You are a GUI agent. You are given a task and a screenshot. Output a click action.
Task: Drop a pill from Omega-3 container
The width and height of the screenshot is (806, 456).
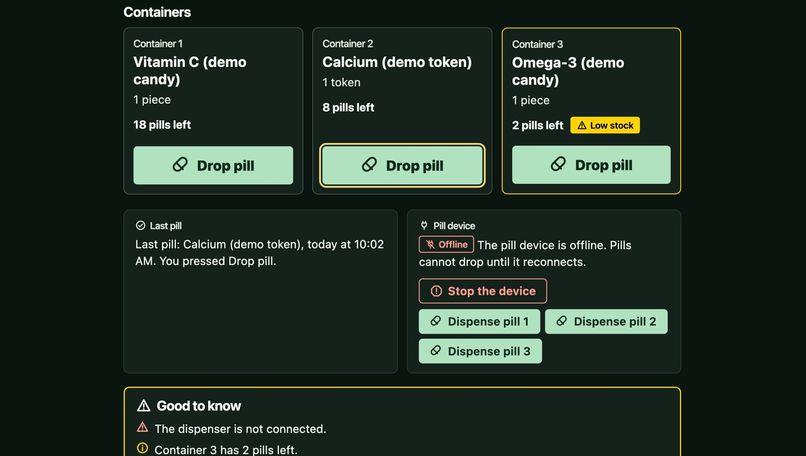click(x=591, y=165)
